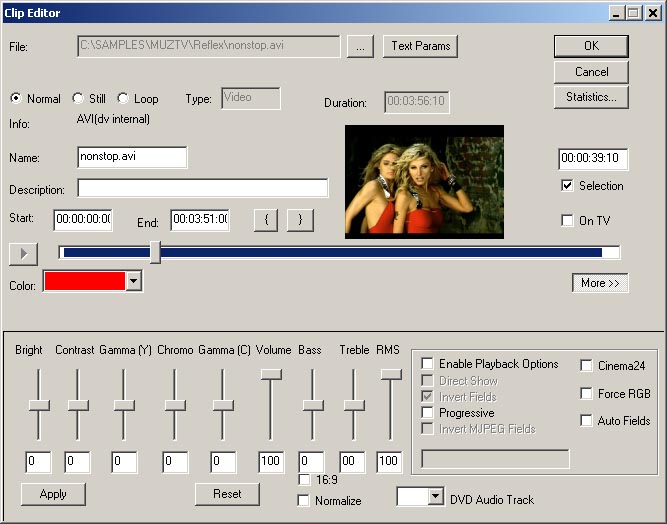Set mark-out with the } button
The width and height of the screenshot is (667, 524).
click(x=300, y=220)
